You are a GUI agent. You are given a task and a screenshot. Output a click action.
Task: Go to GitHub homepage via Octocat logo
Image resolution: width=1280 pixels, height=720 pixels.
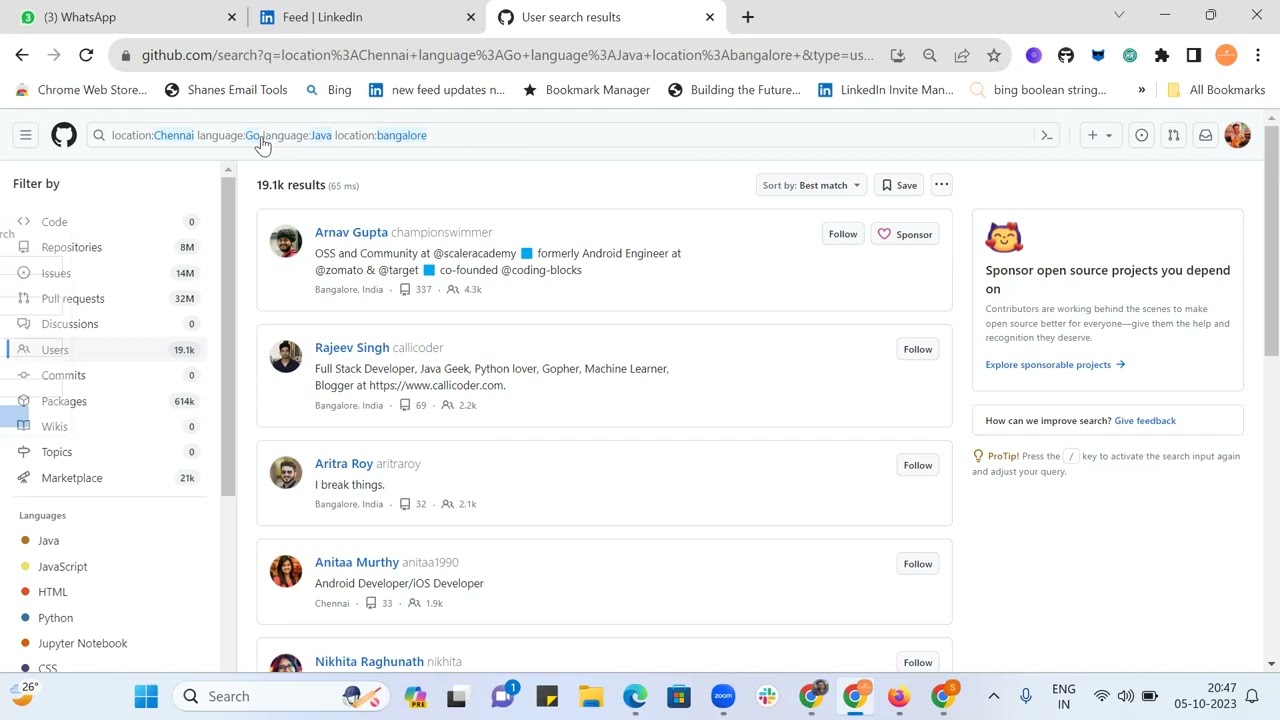point(64,135)
